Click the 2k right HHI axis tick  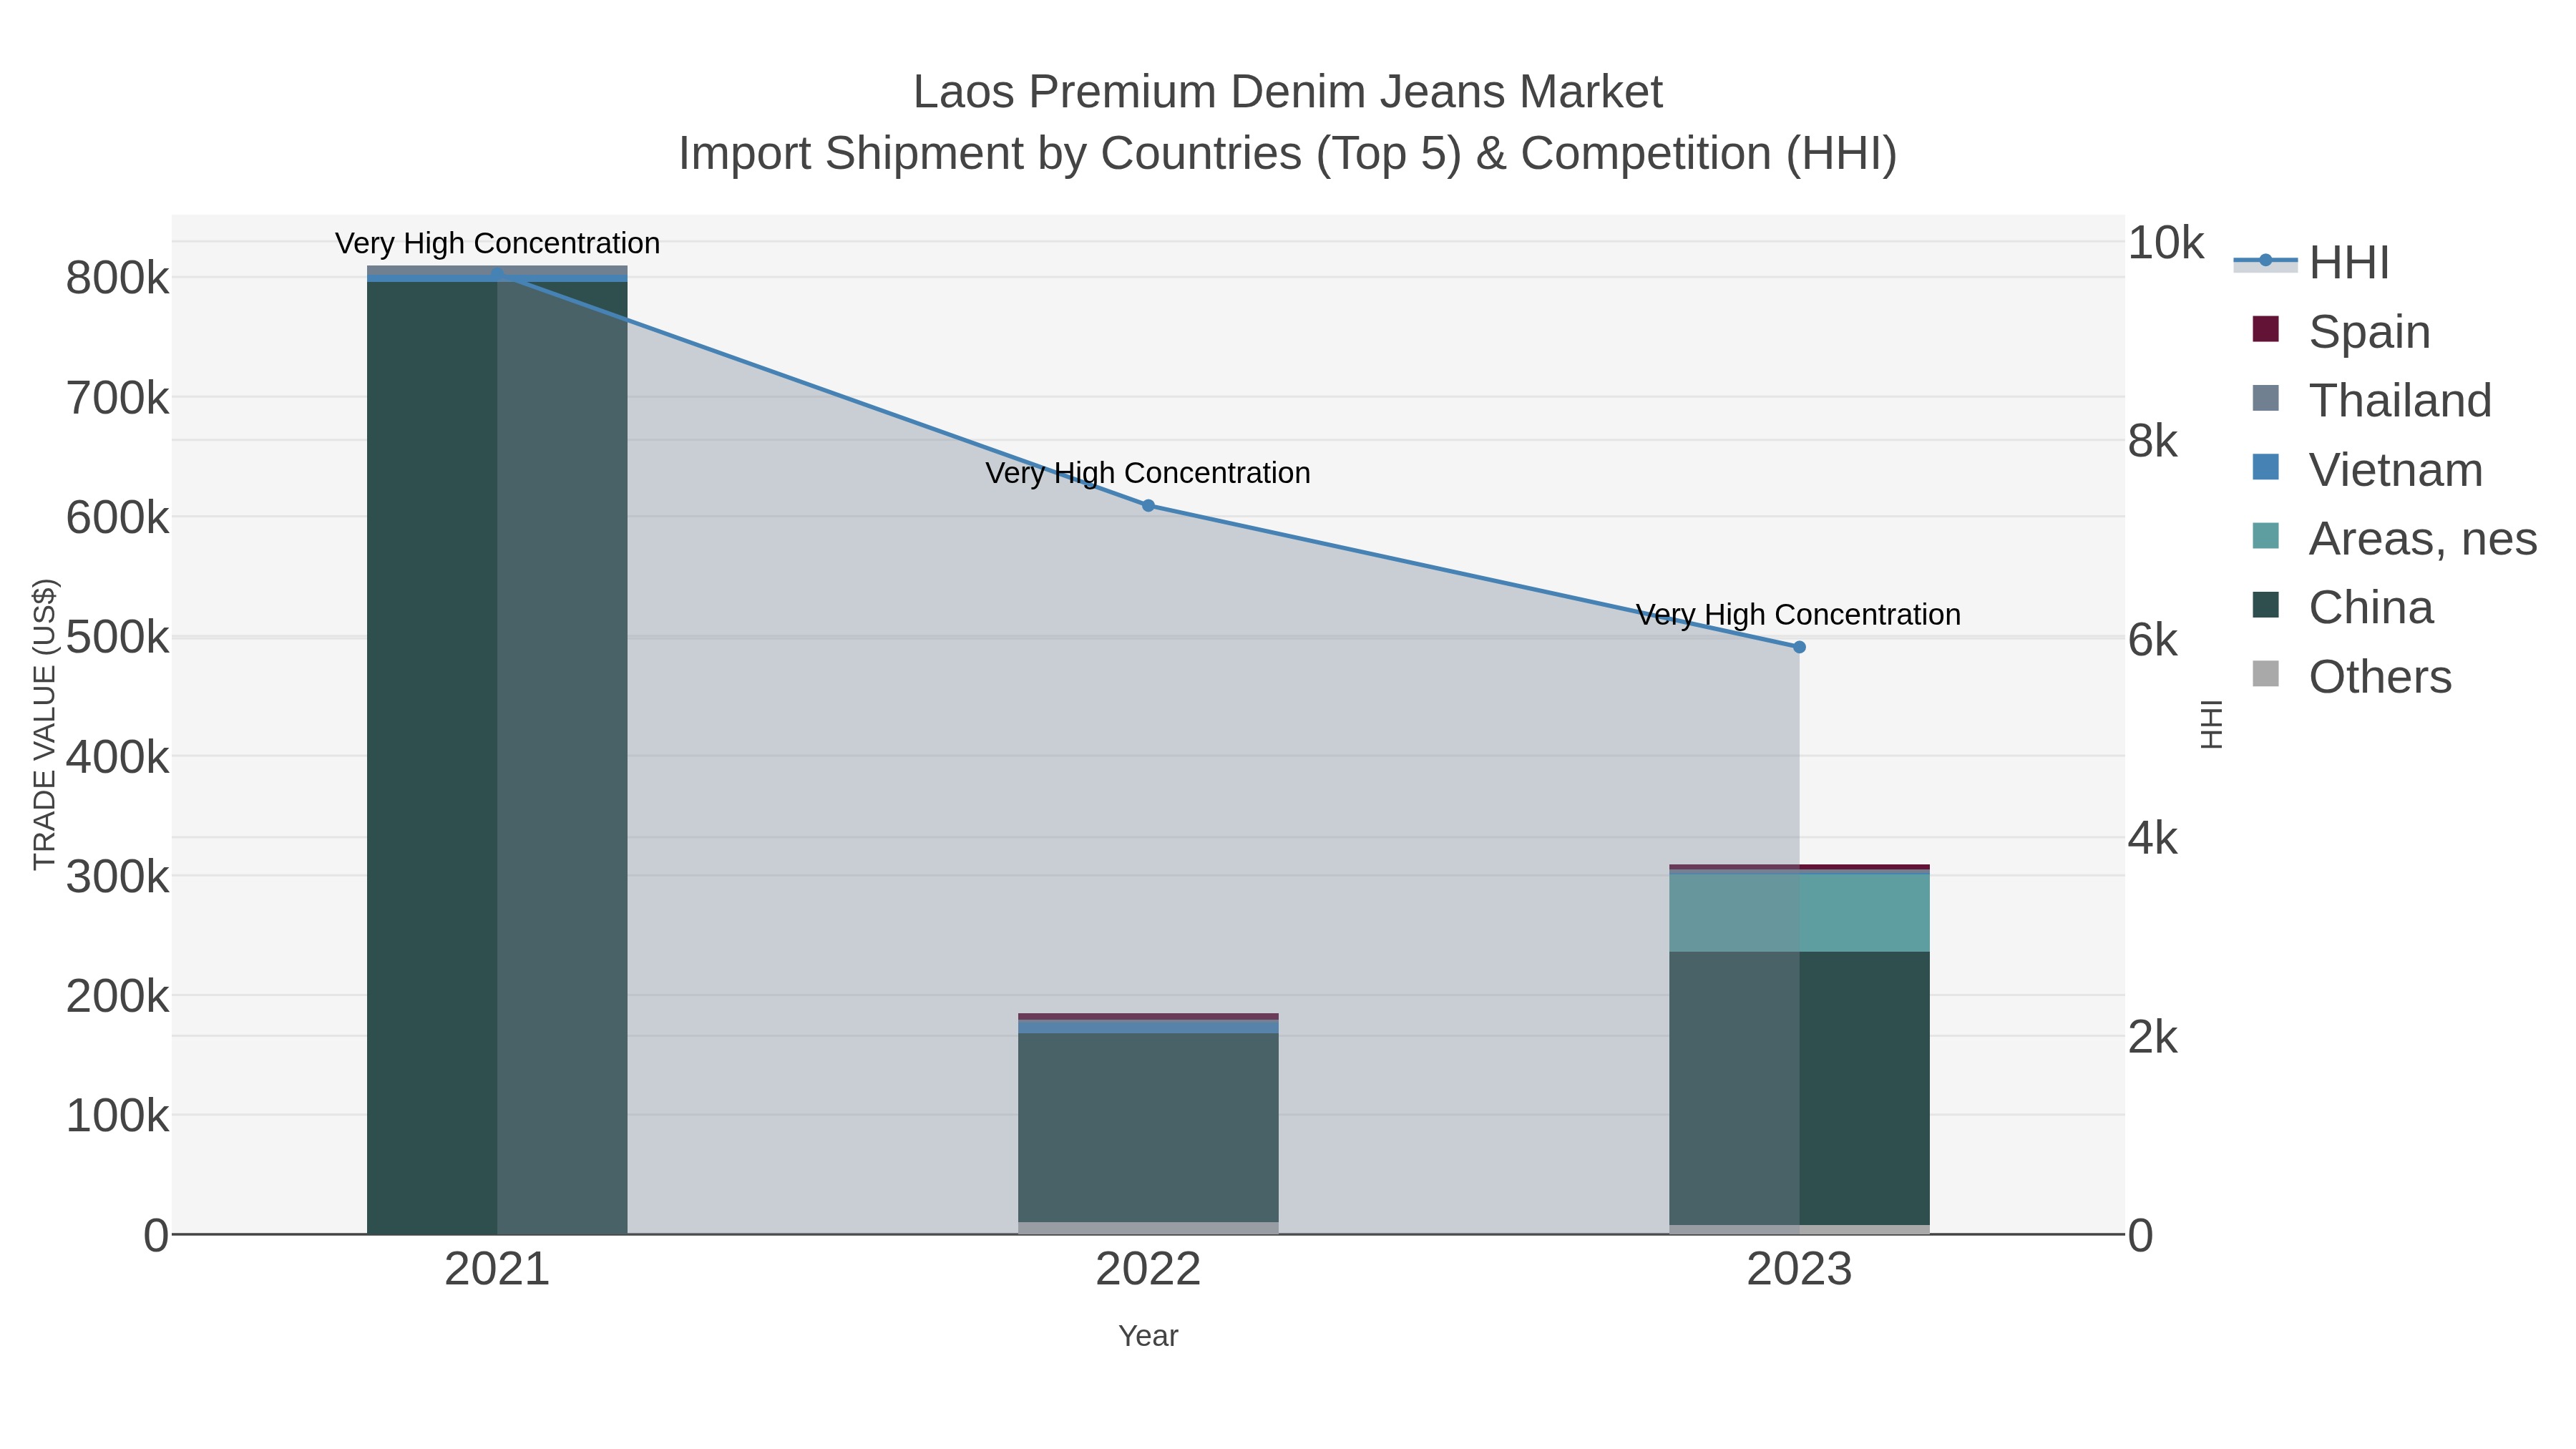point(2153,1038)
